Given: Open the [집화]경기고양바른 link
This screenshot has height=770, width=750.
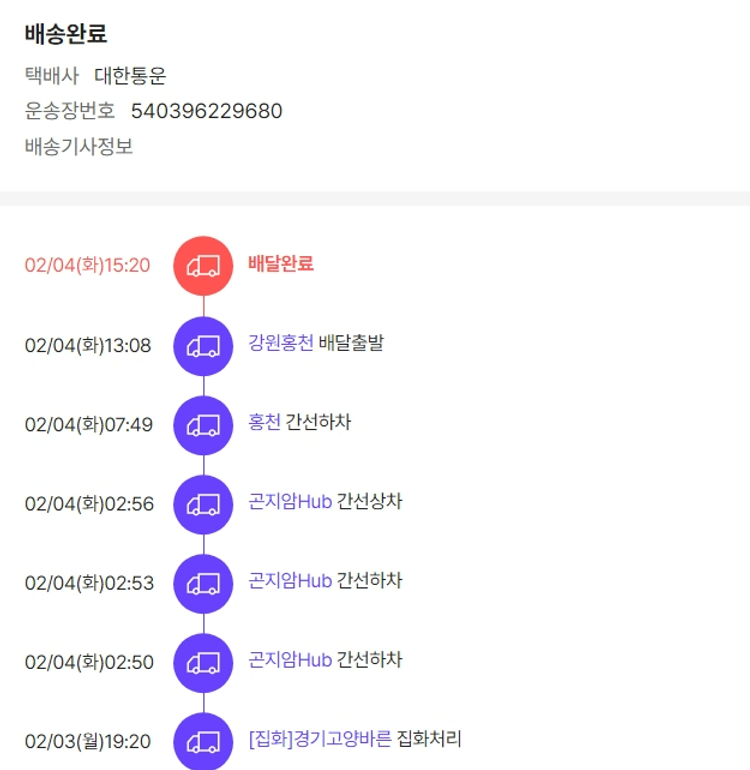Looking at the screenshot, I should point(320,740).
